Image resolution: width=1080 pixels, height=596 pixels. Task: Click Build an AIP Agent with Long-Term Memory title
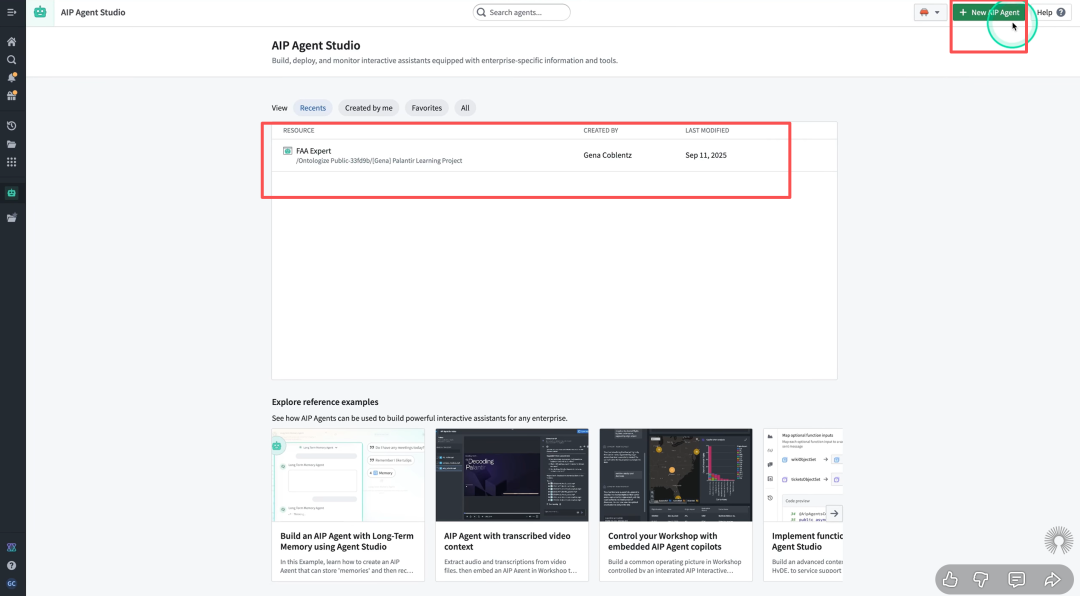pos(346,541)
